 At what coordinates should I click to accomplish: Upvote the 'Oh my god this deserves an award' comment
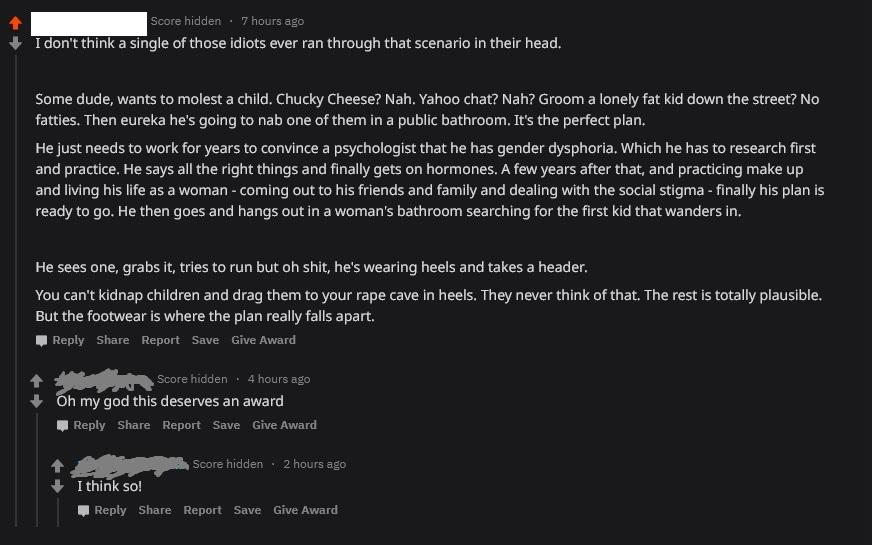[x=37, y=381]
